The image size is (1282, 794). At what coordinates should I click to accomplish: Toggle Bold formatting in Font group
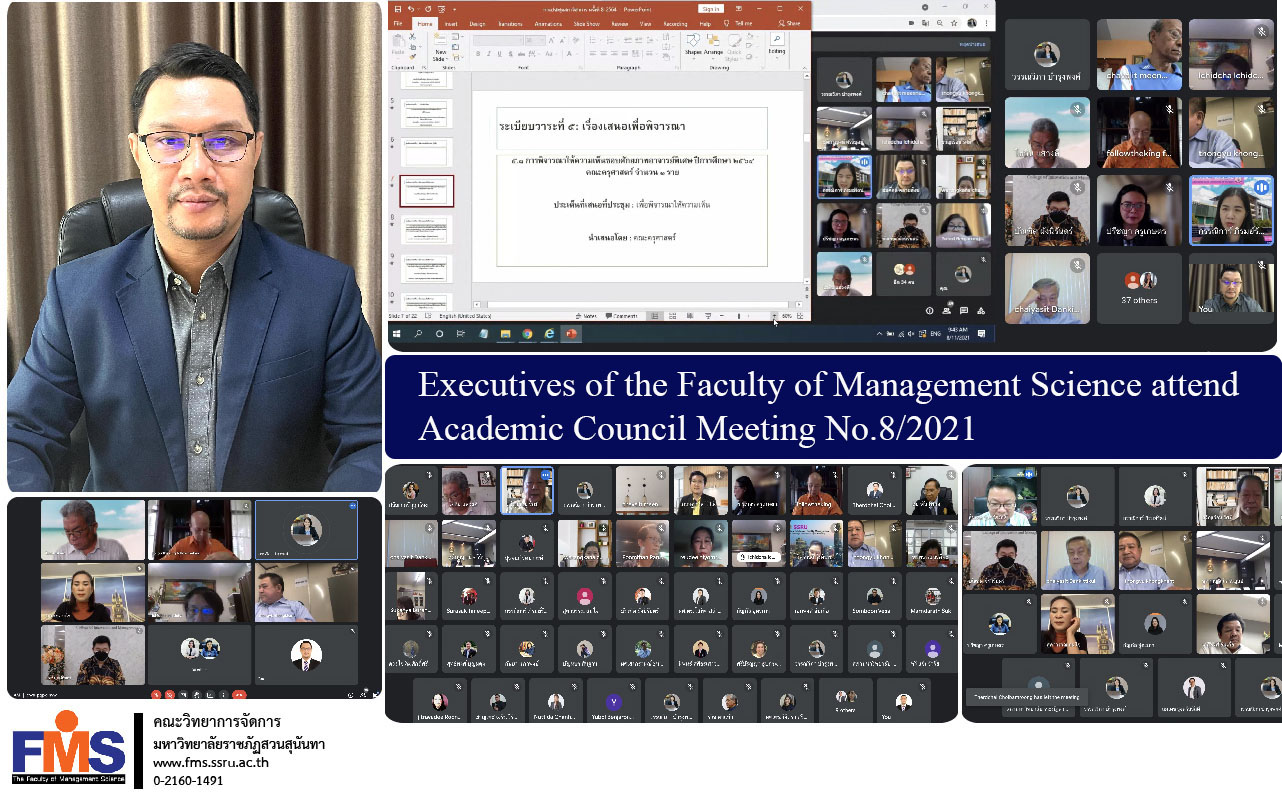click(x=478, y=54)
